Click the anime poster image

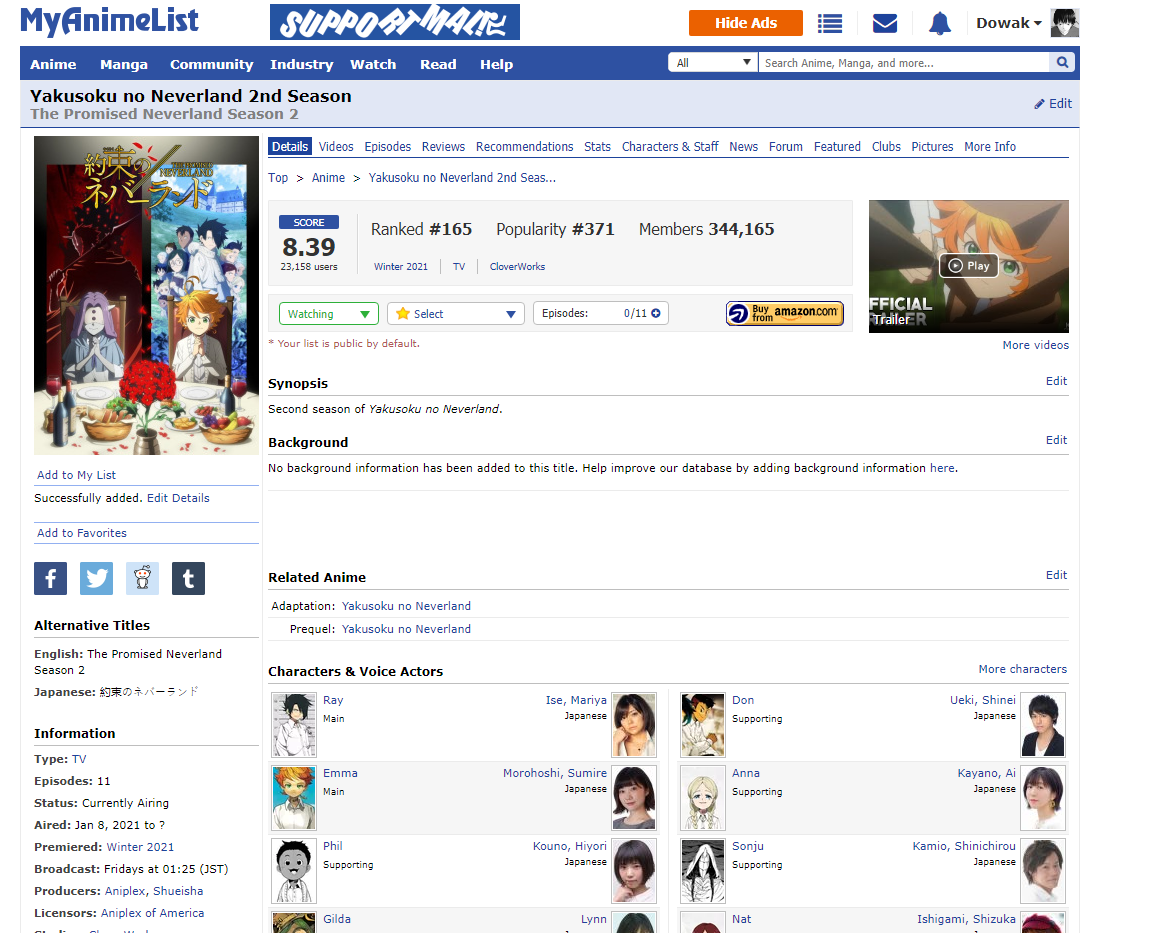coord(146,295)
